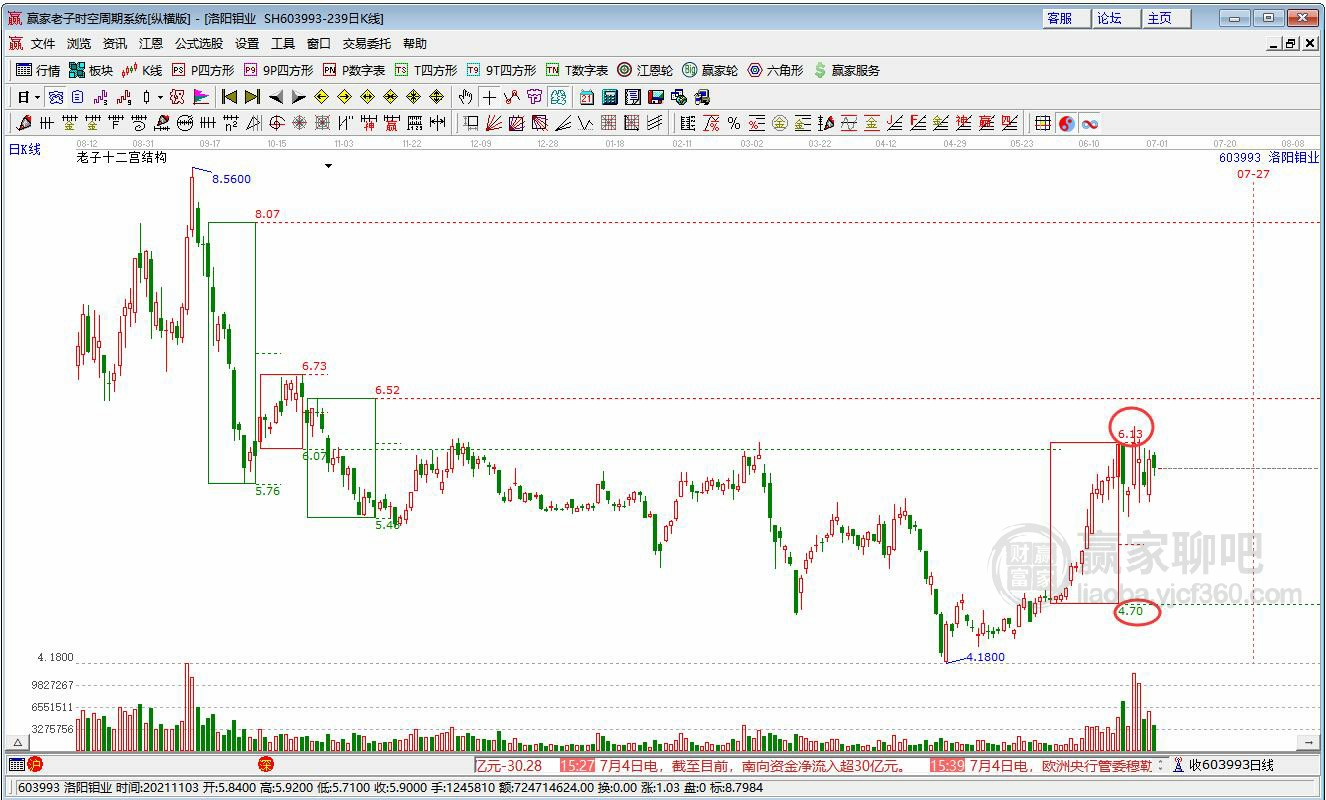This screenshot has width=1326, height=800.
Task: Switch to the K线 chart view
Action: 142,70
